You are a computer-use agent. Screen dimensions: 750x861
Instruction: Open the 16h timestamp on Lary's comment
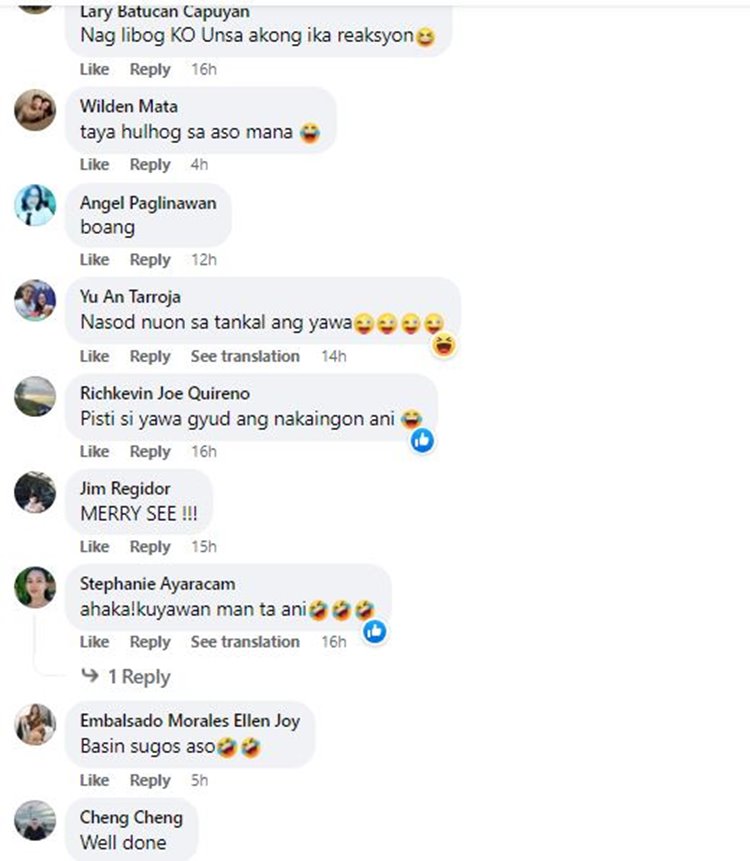tap(204, 69)
